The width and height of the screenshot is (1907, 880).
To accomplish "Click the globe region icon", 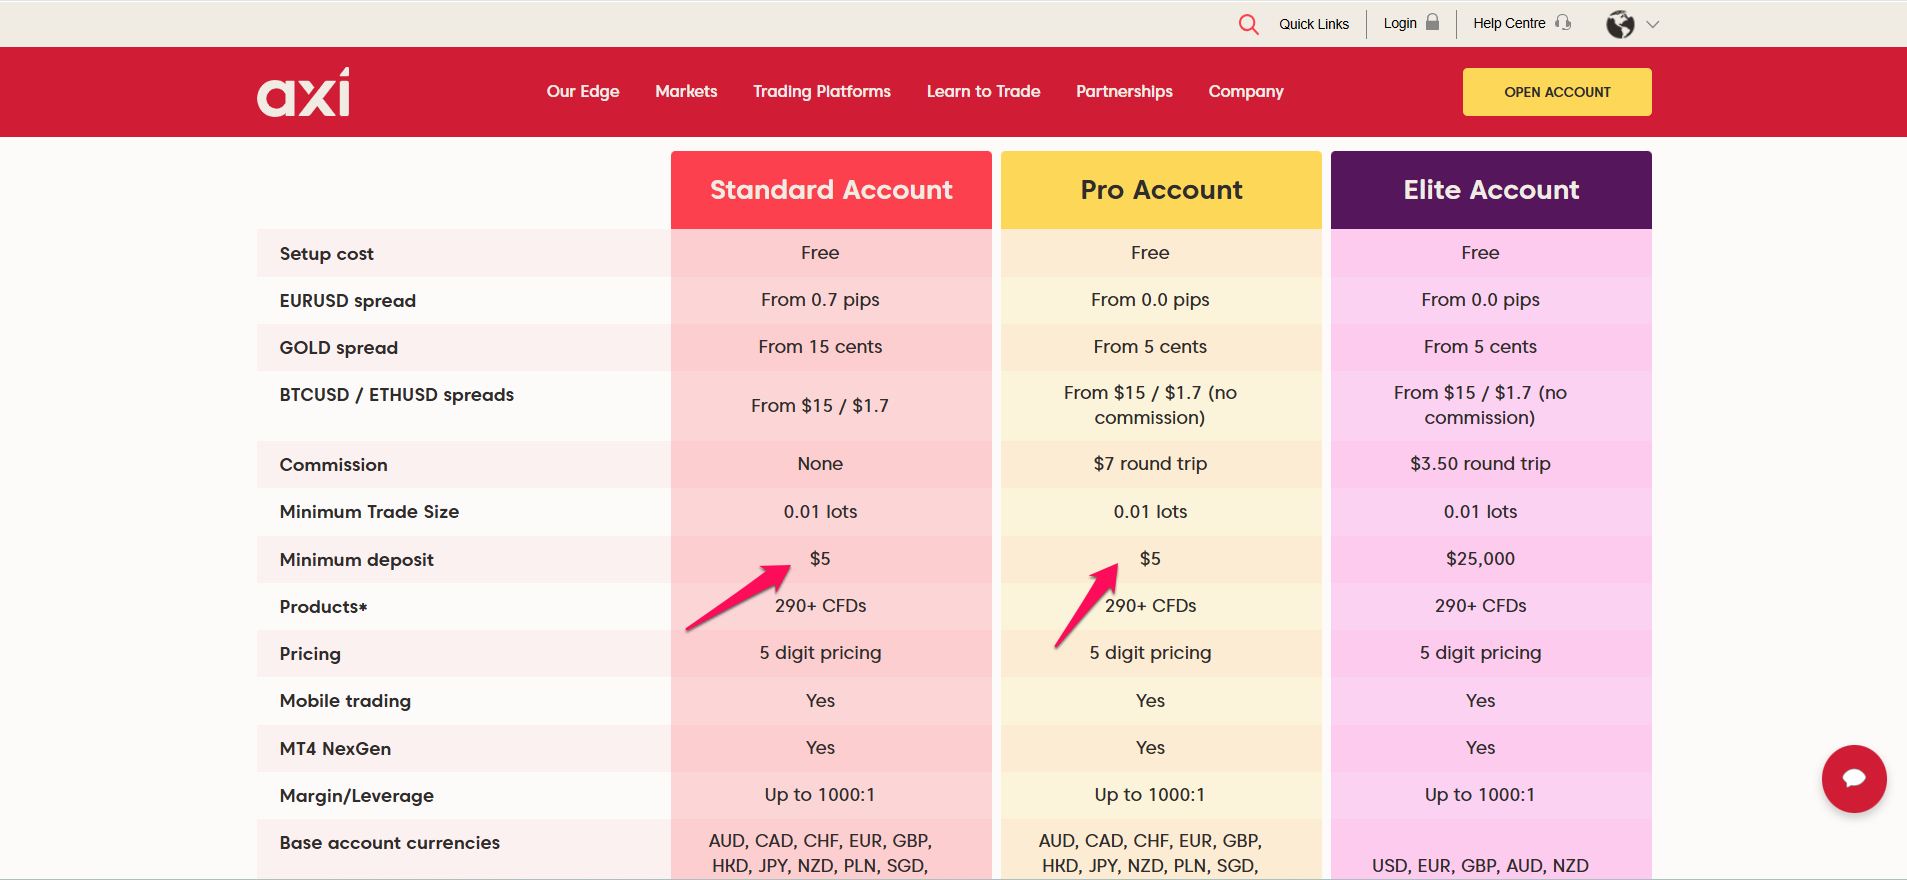I will tap(1620, 24).
